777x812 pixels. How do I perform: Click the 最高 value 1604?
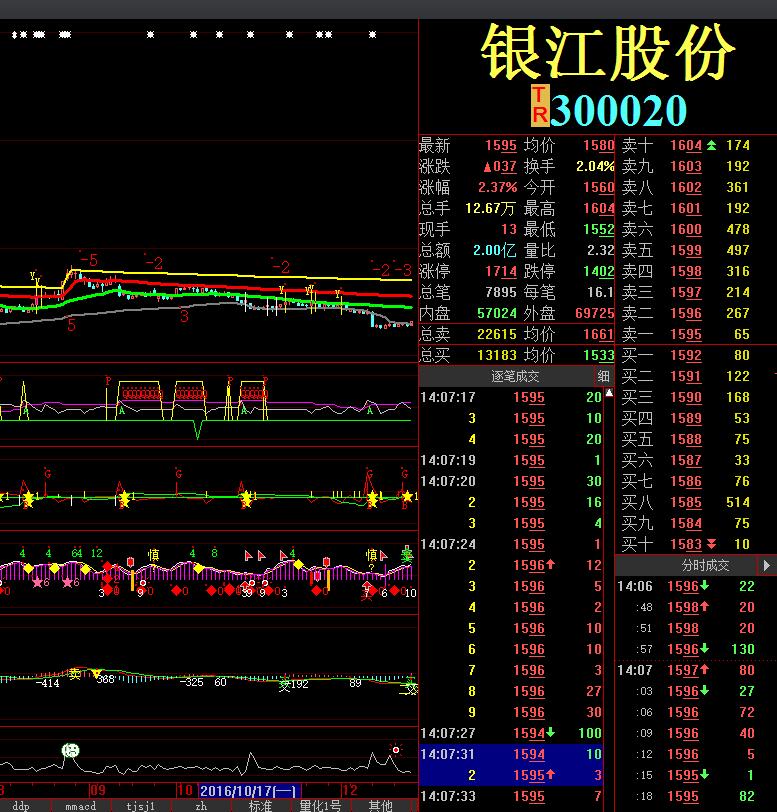click(x=599, y=209)
